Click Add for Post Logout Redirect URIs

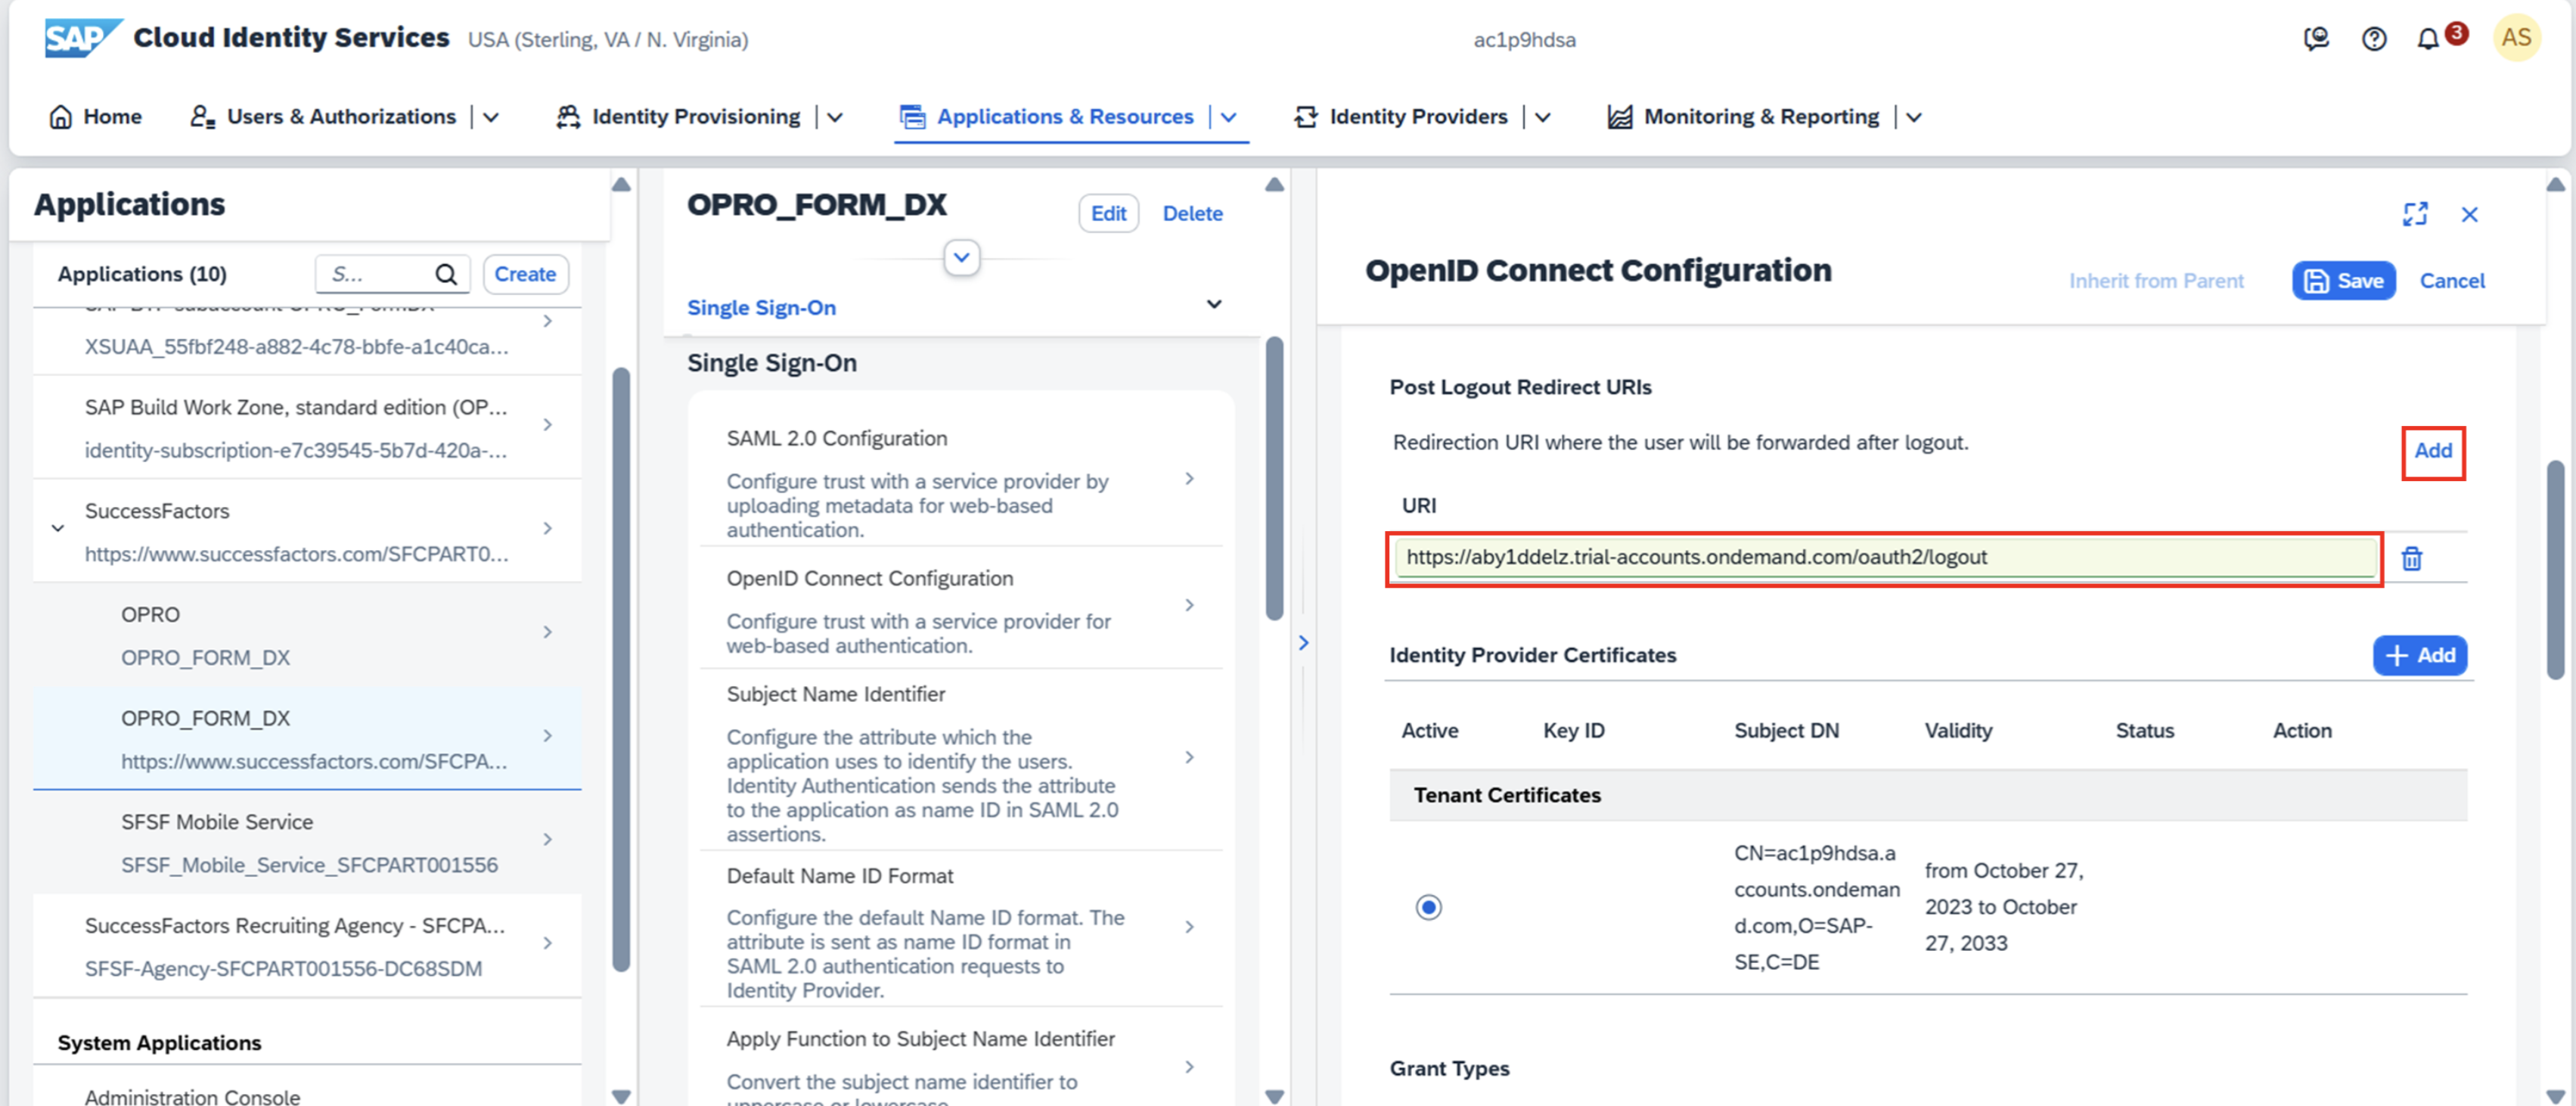2432,451
